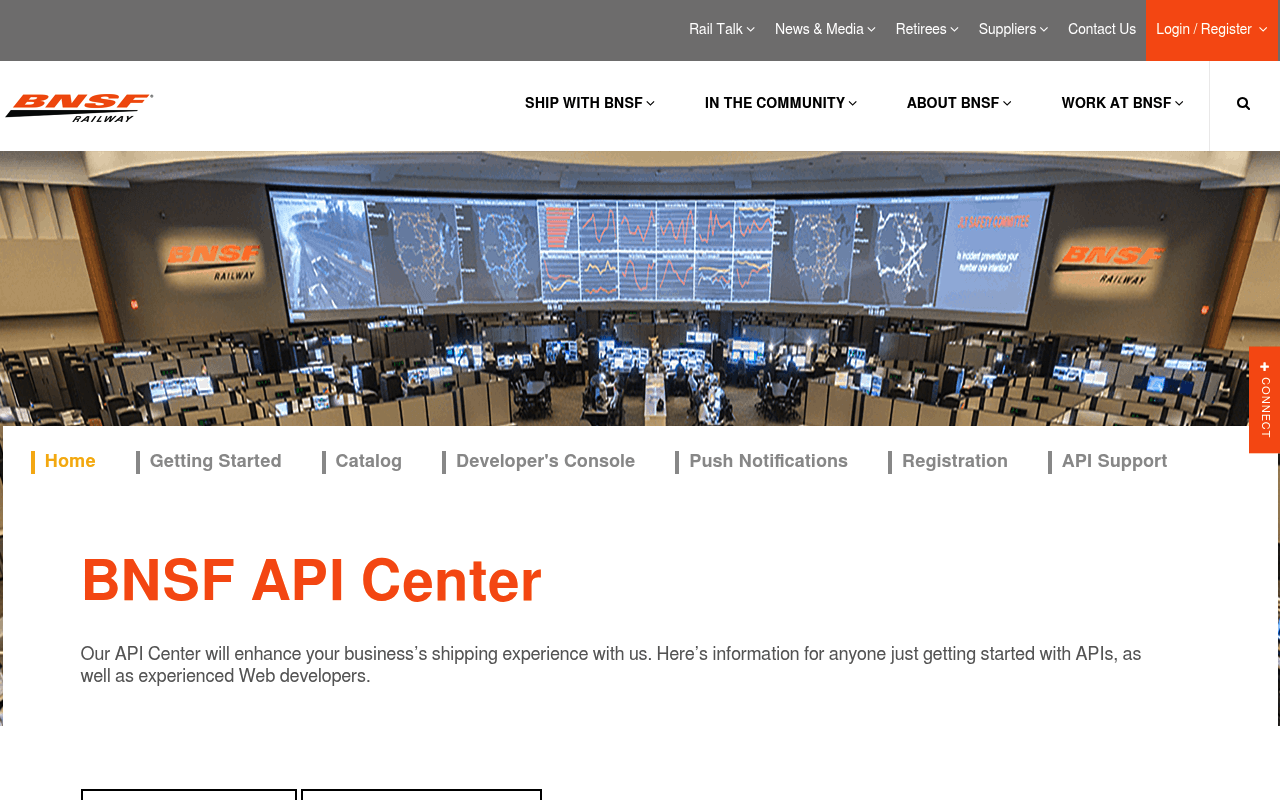The image size is (1280, 800).
Task: Expand the News & Media dropdown
Action: click(x=825, y=29)
